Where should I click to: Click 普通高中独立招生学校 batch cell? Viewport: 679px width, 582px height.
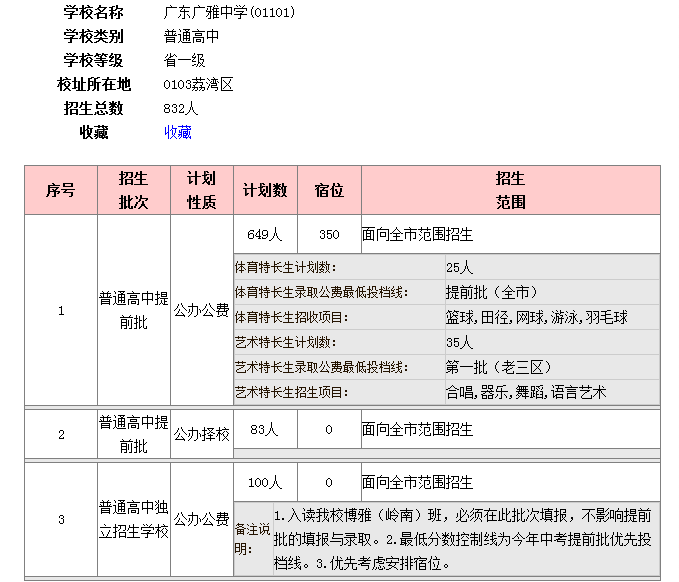pos(134,519)
